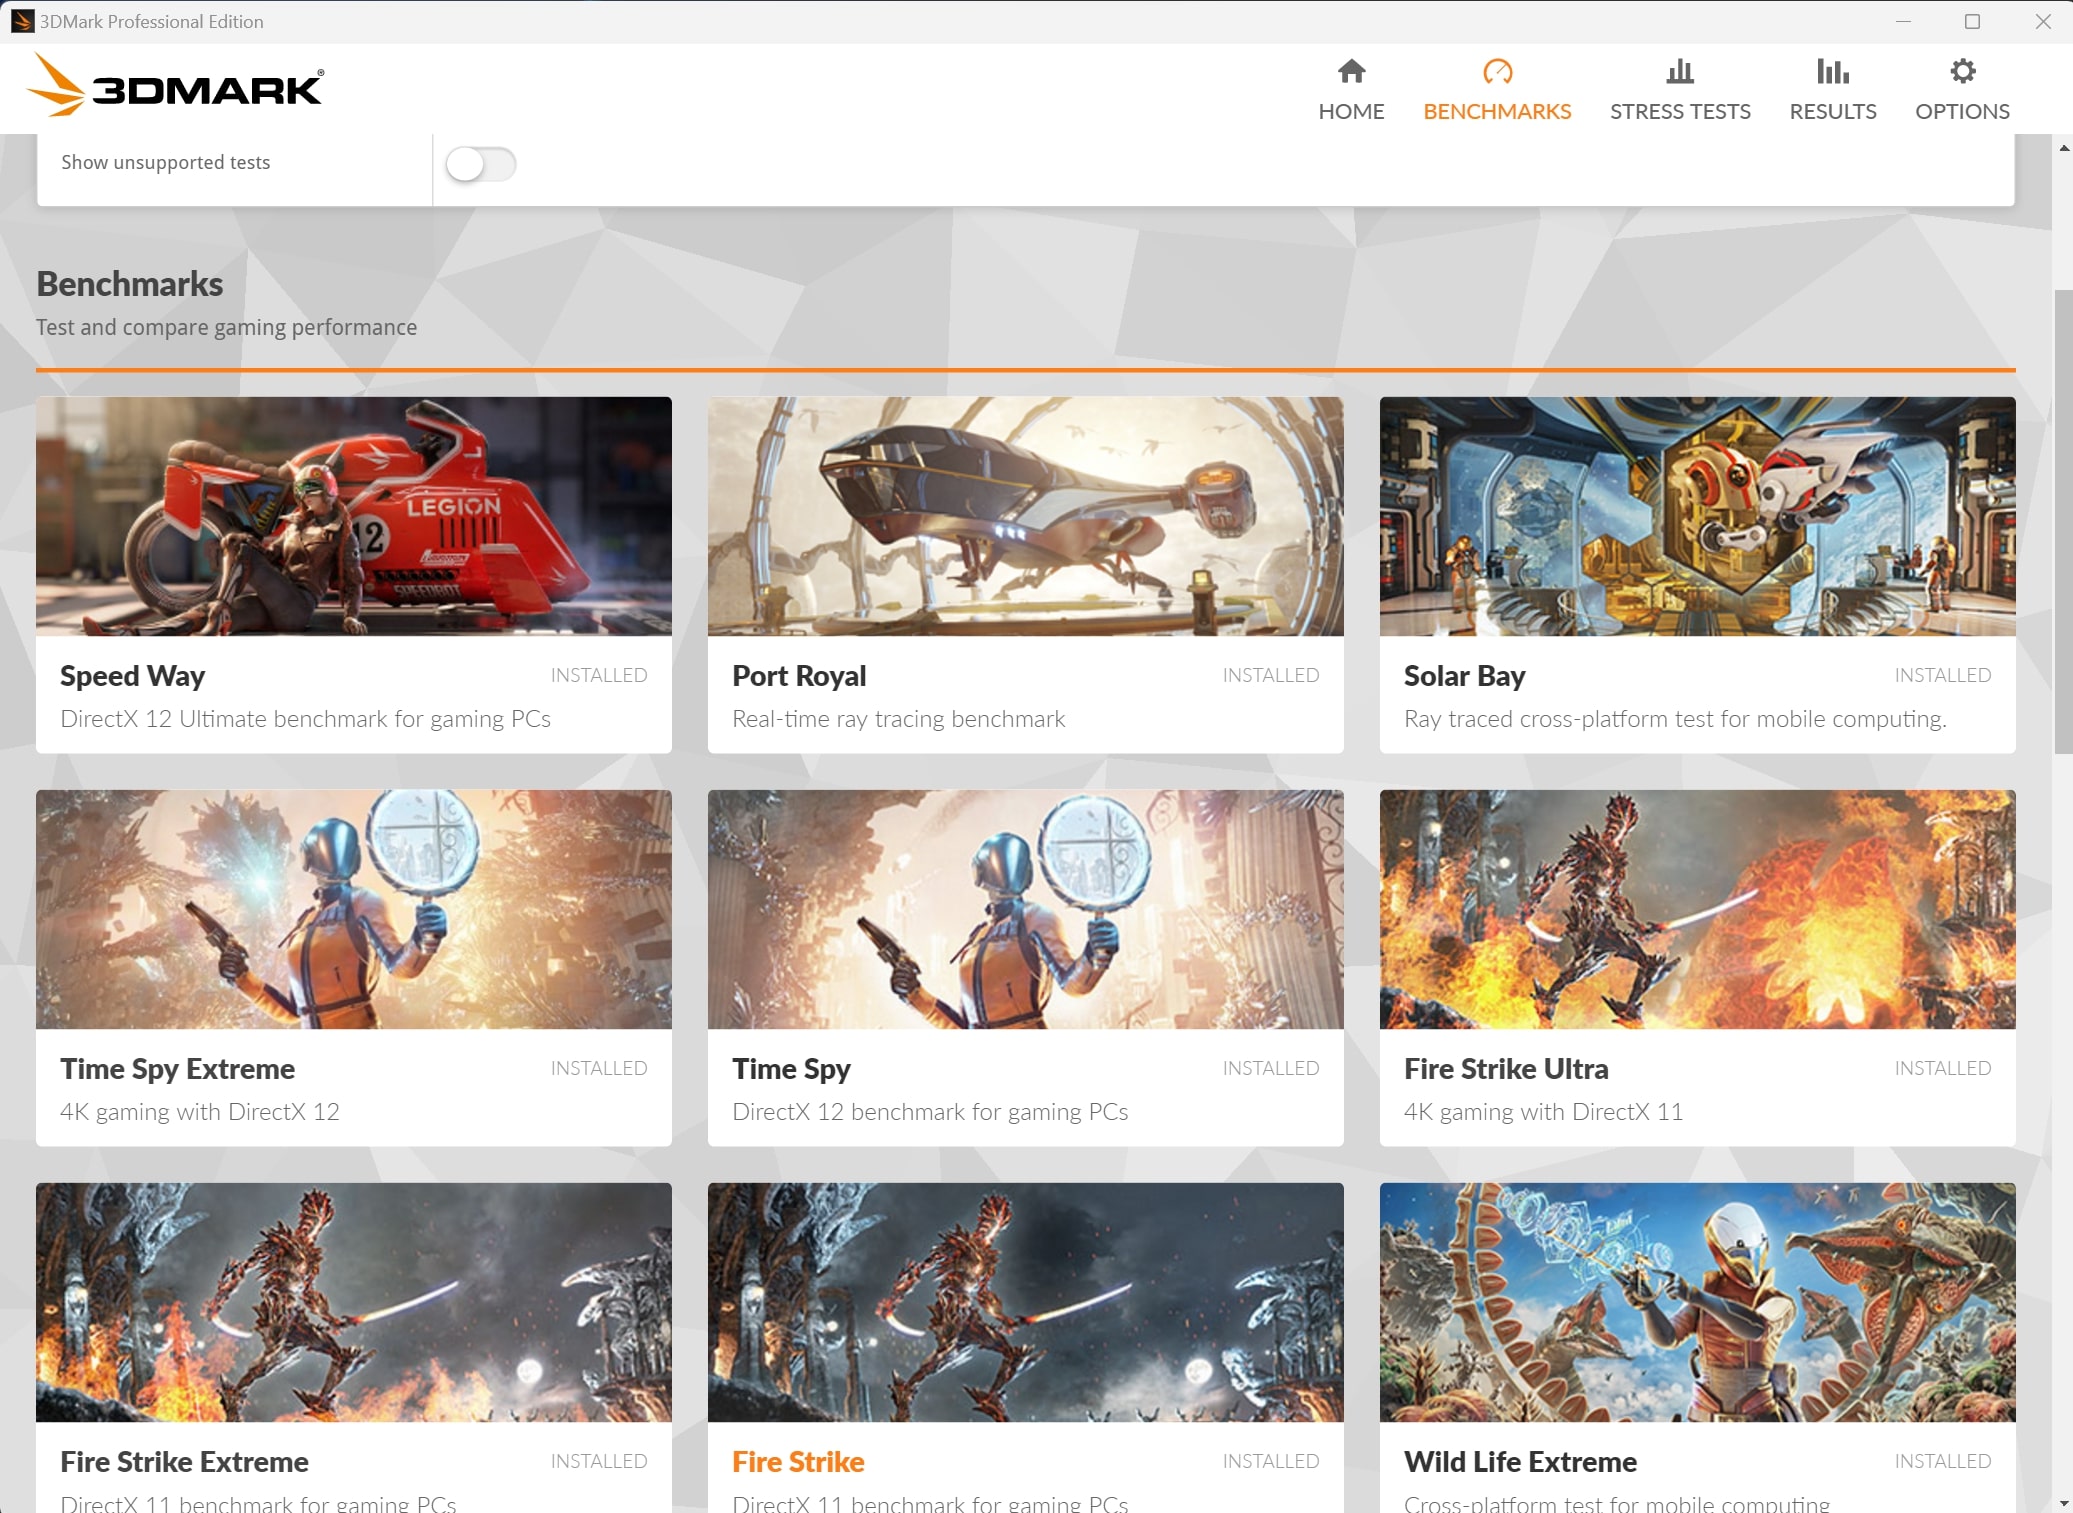
Task: Click the scrollbar up arrow
Action: [2064, 147]
